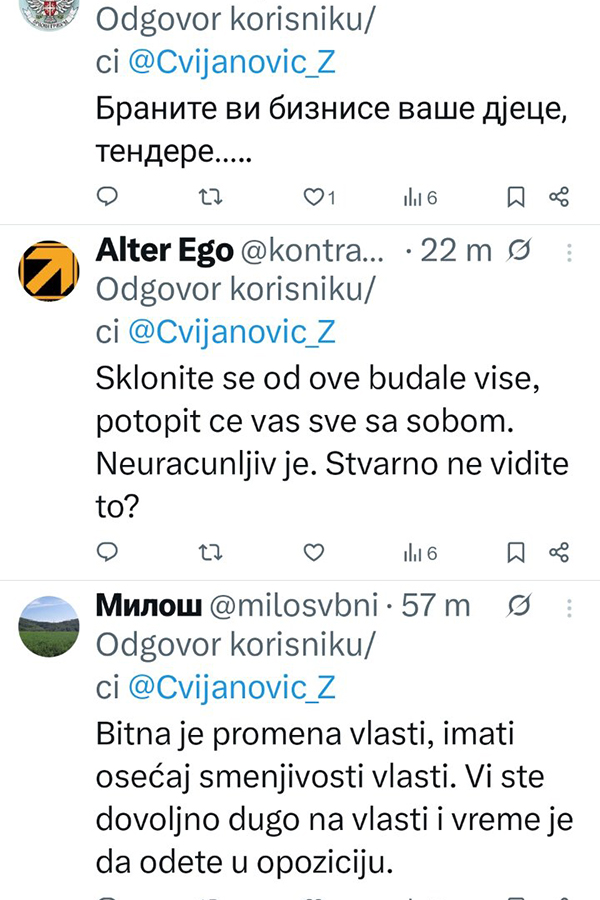Image resolution: width=600 pixels, height=900 pixels.
Task: Bookmark the Alter Ego tweet
Action: pyautogui.click(x=516, y=551)
